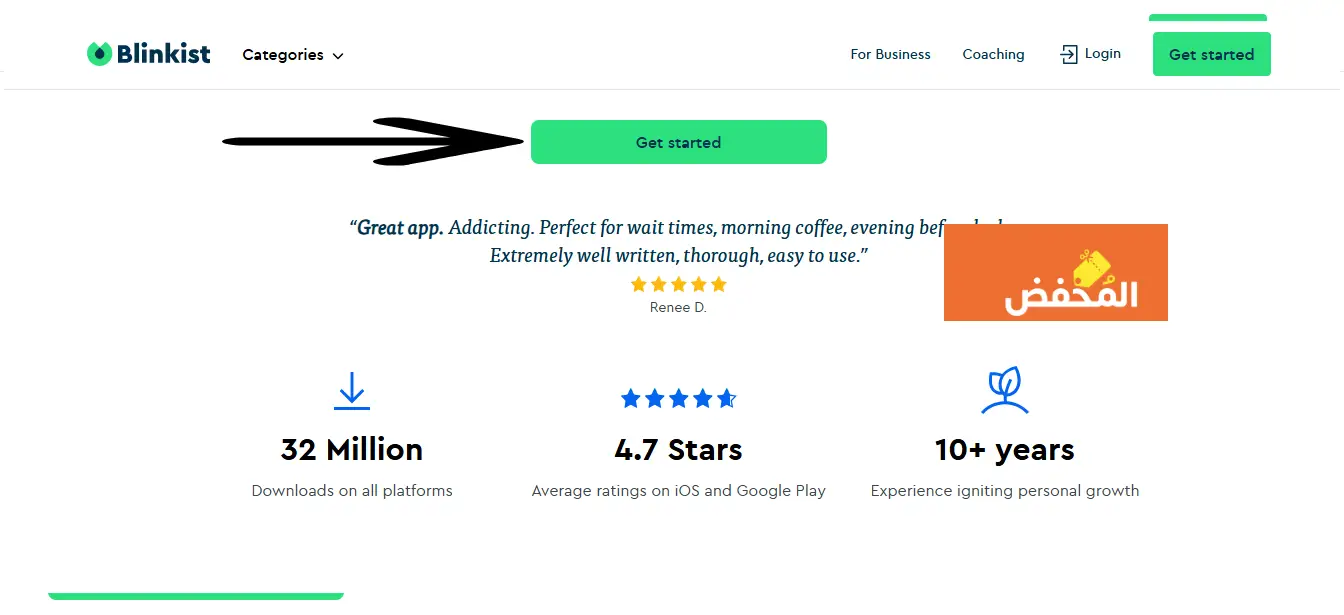Click the orange Arabic coupon banner
This screenshot has height=615, width=1344.
tap(1055, 272)
